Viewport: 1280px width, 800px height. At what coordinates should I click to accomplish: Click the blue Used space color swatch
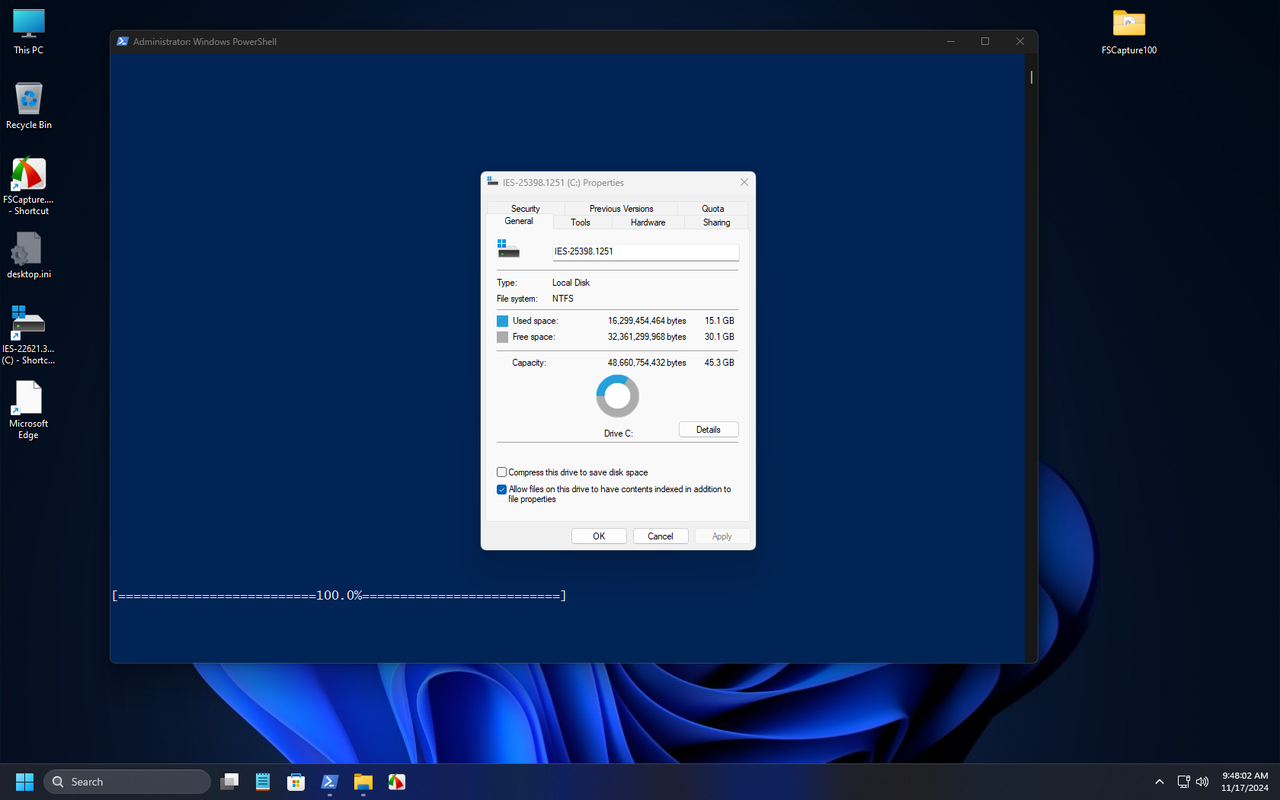(x=502, y=321)
